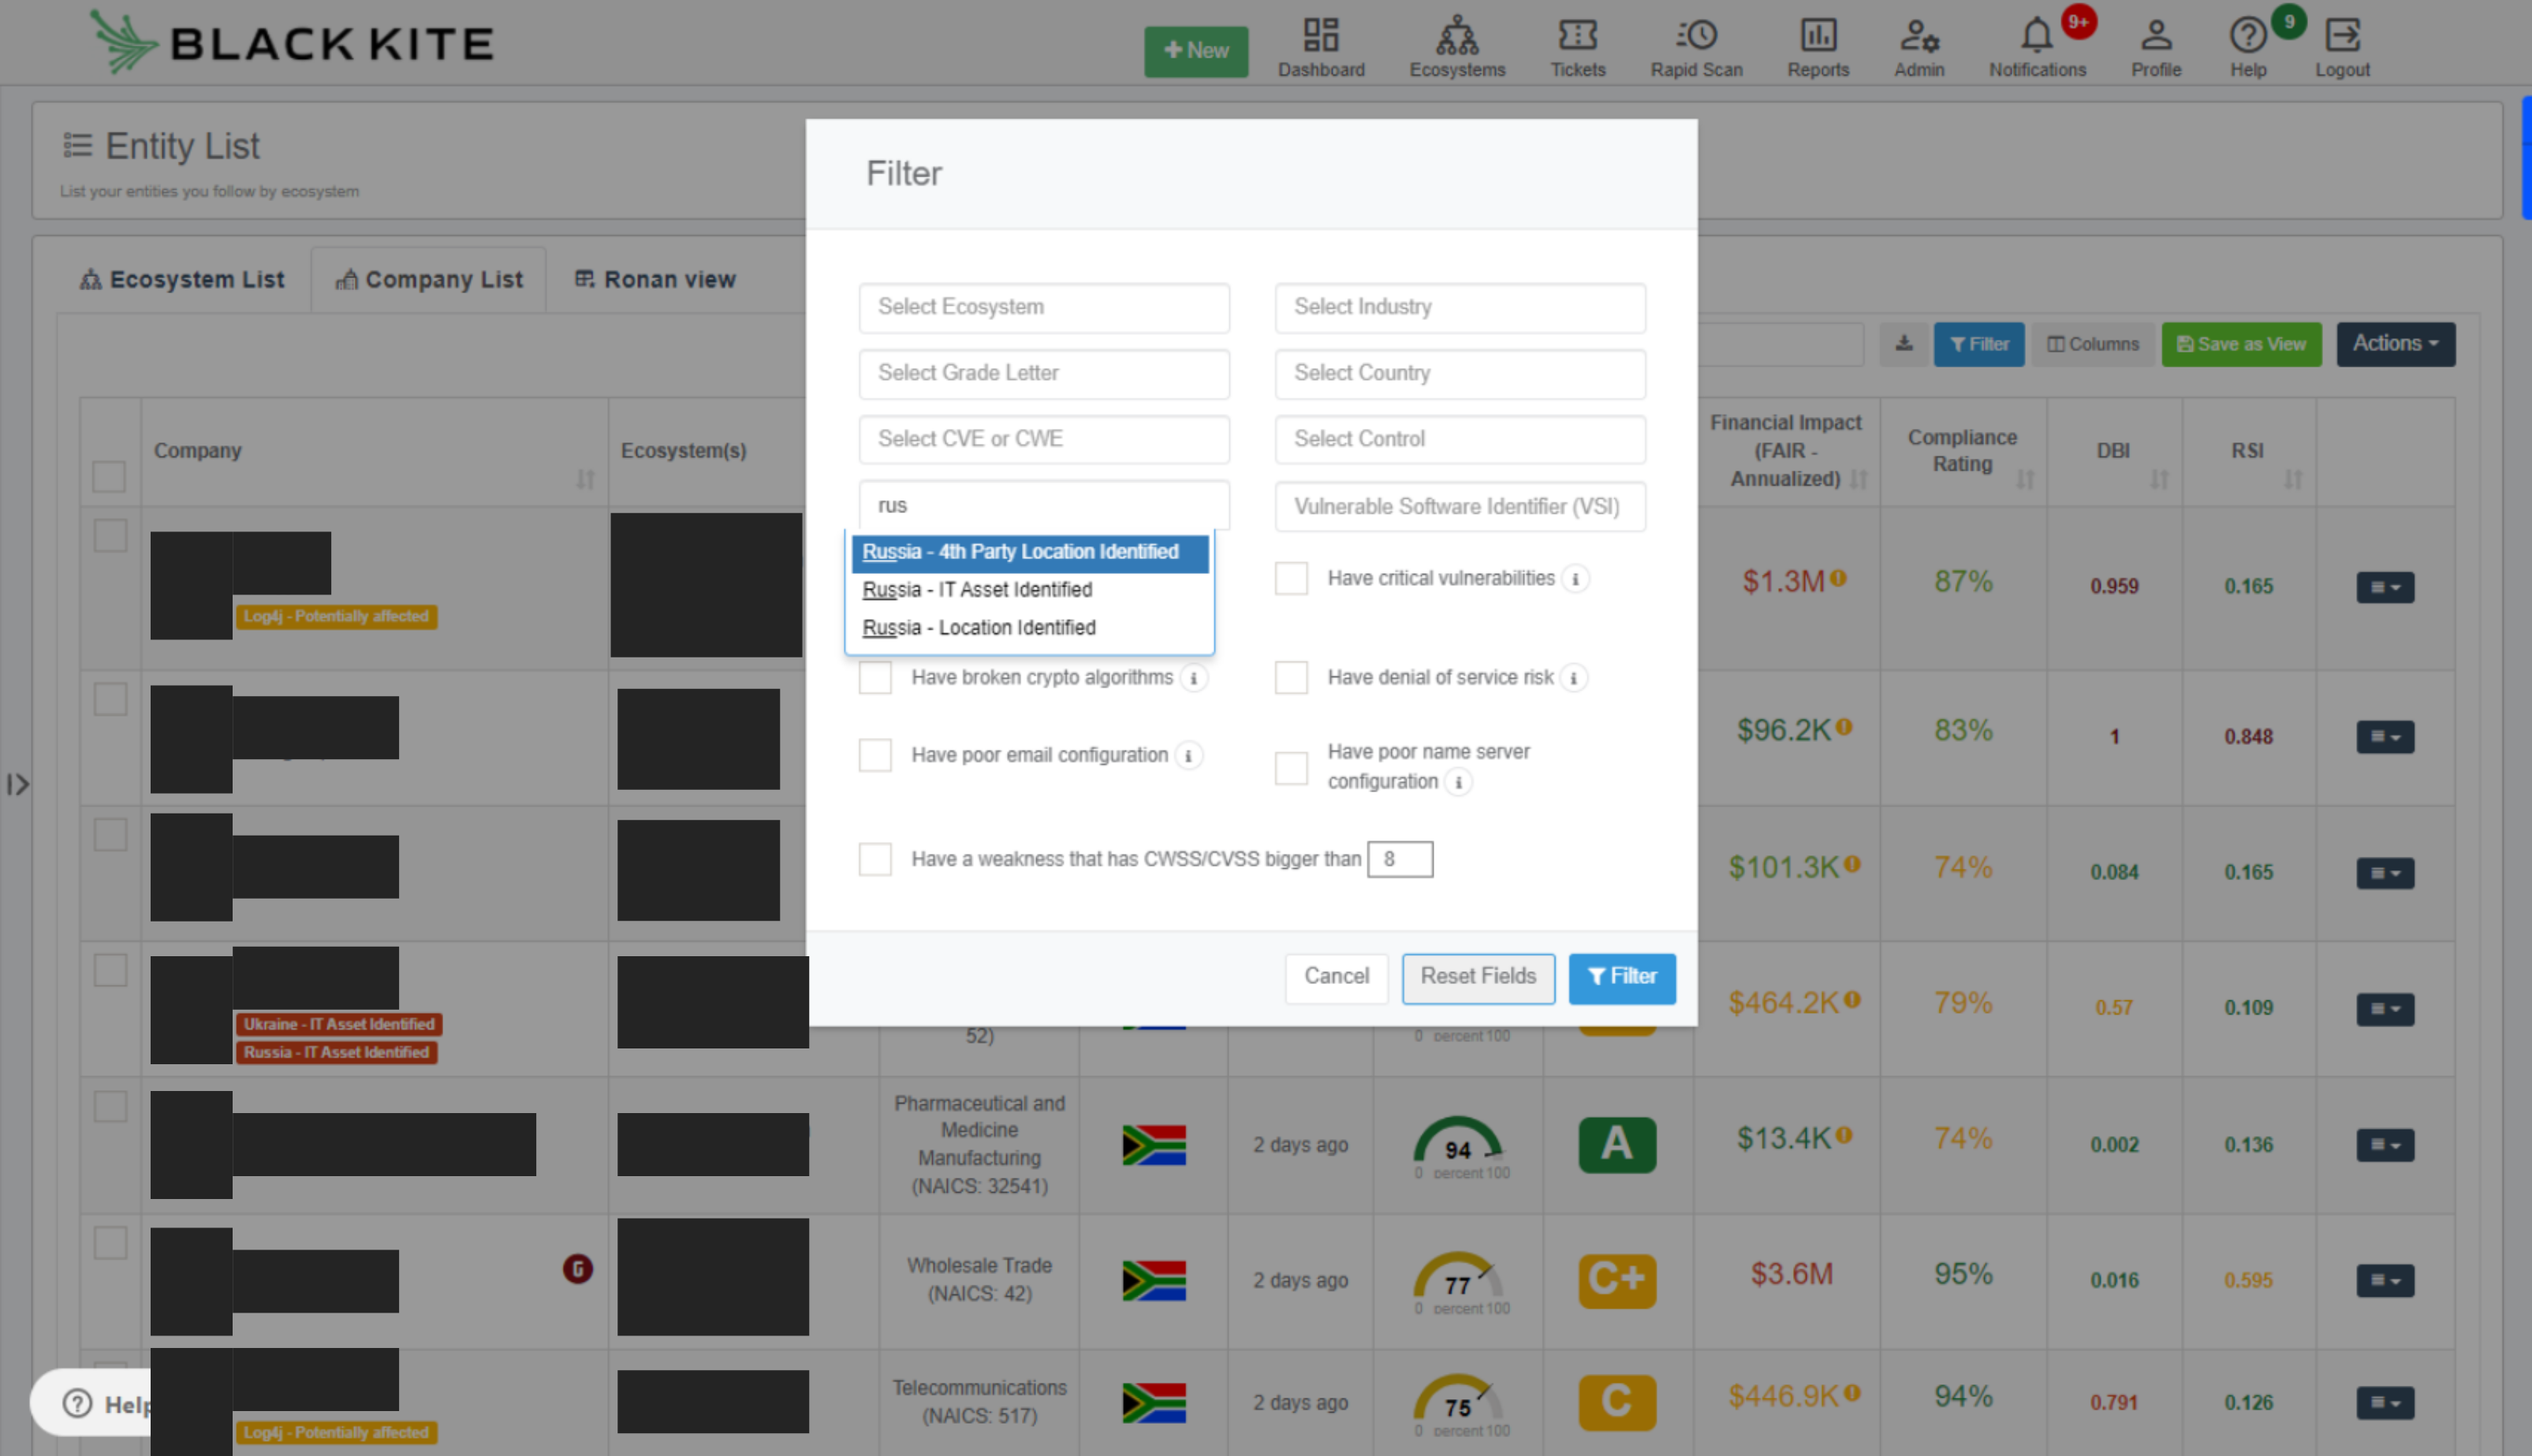The height and width of the screenshot is (1456, 2532).
Task: Click info icon beside poor email configuration
Action: click(x=1188, y=756)
